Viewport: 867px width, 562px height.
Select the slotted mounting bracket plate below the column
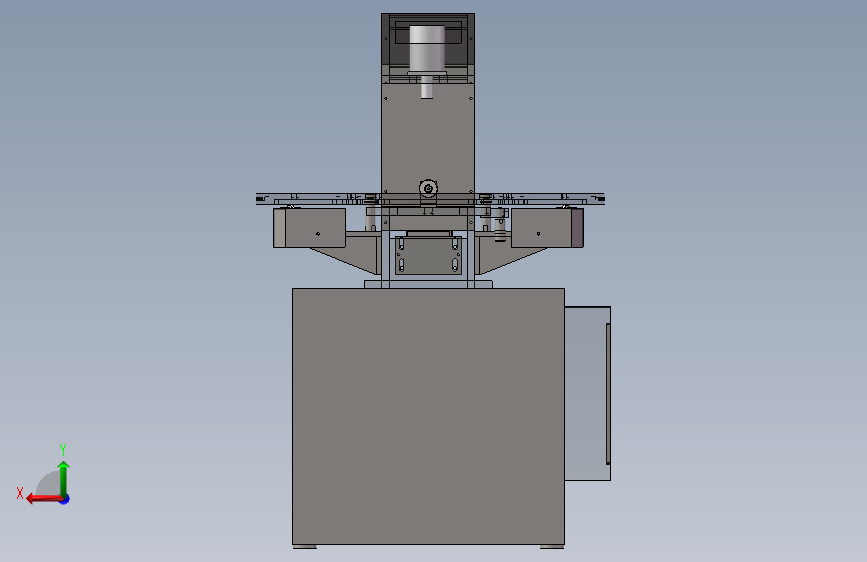(428, 256)
